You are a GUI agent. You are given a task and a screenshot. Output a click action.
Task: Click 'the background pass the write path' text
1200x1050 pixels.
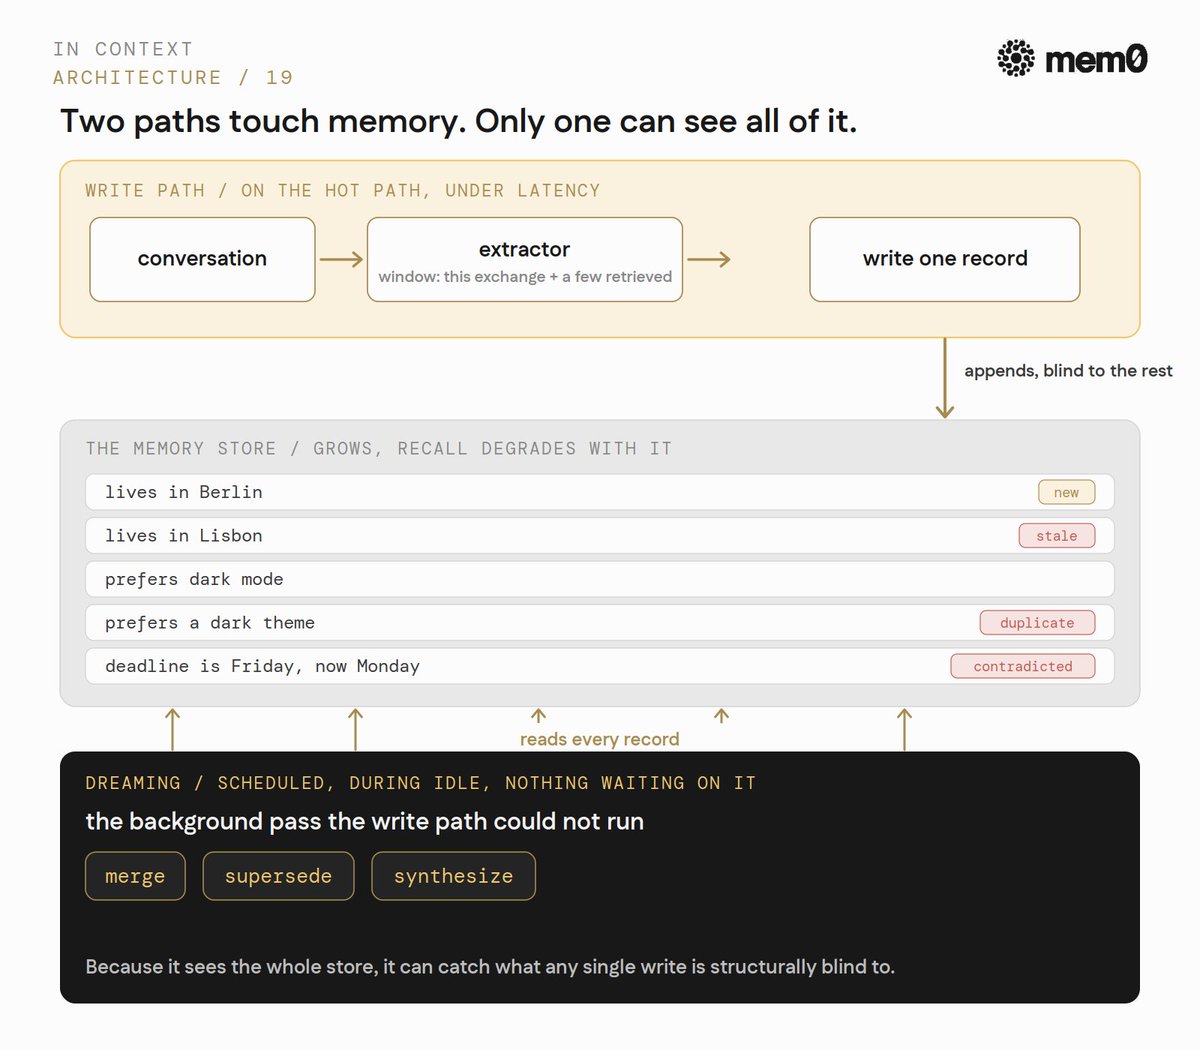pyautogui.click(x=365, y=821)
